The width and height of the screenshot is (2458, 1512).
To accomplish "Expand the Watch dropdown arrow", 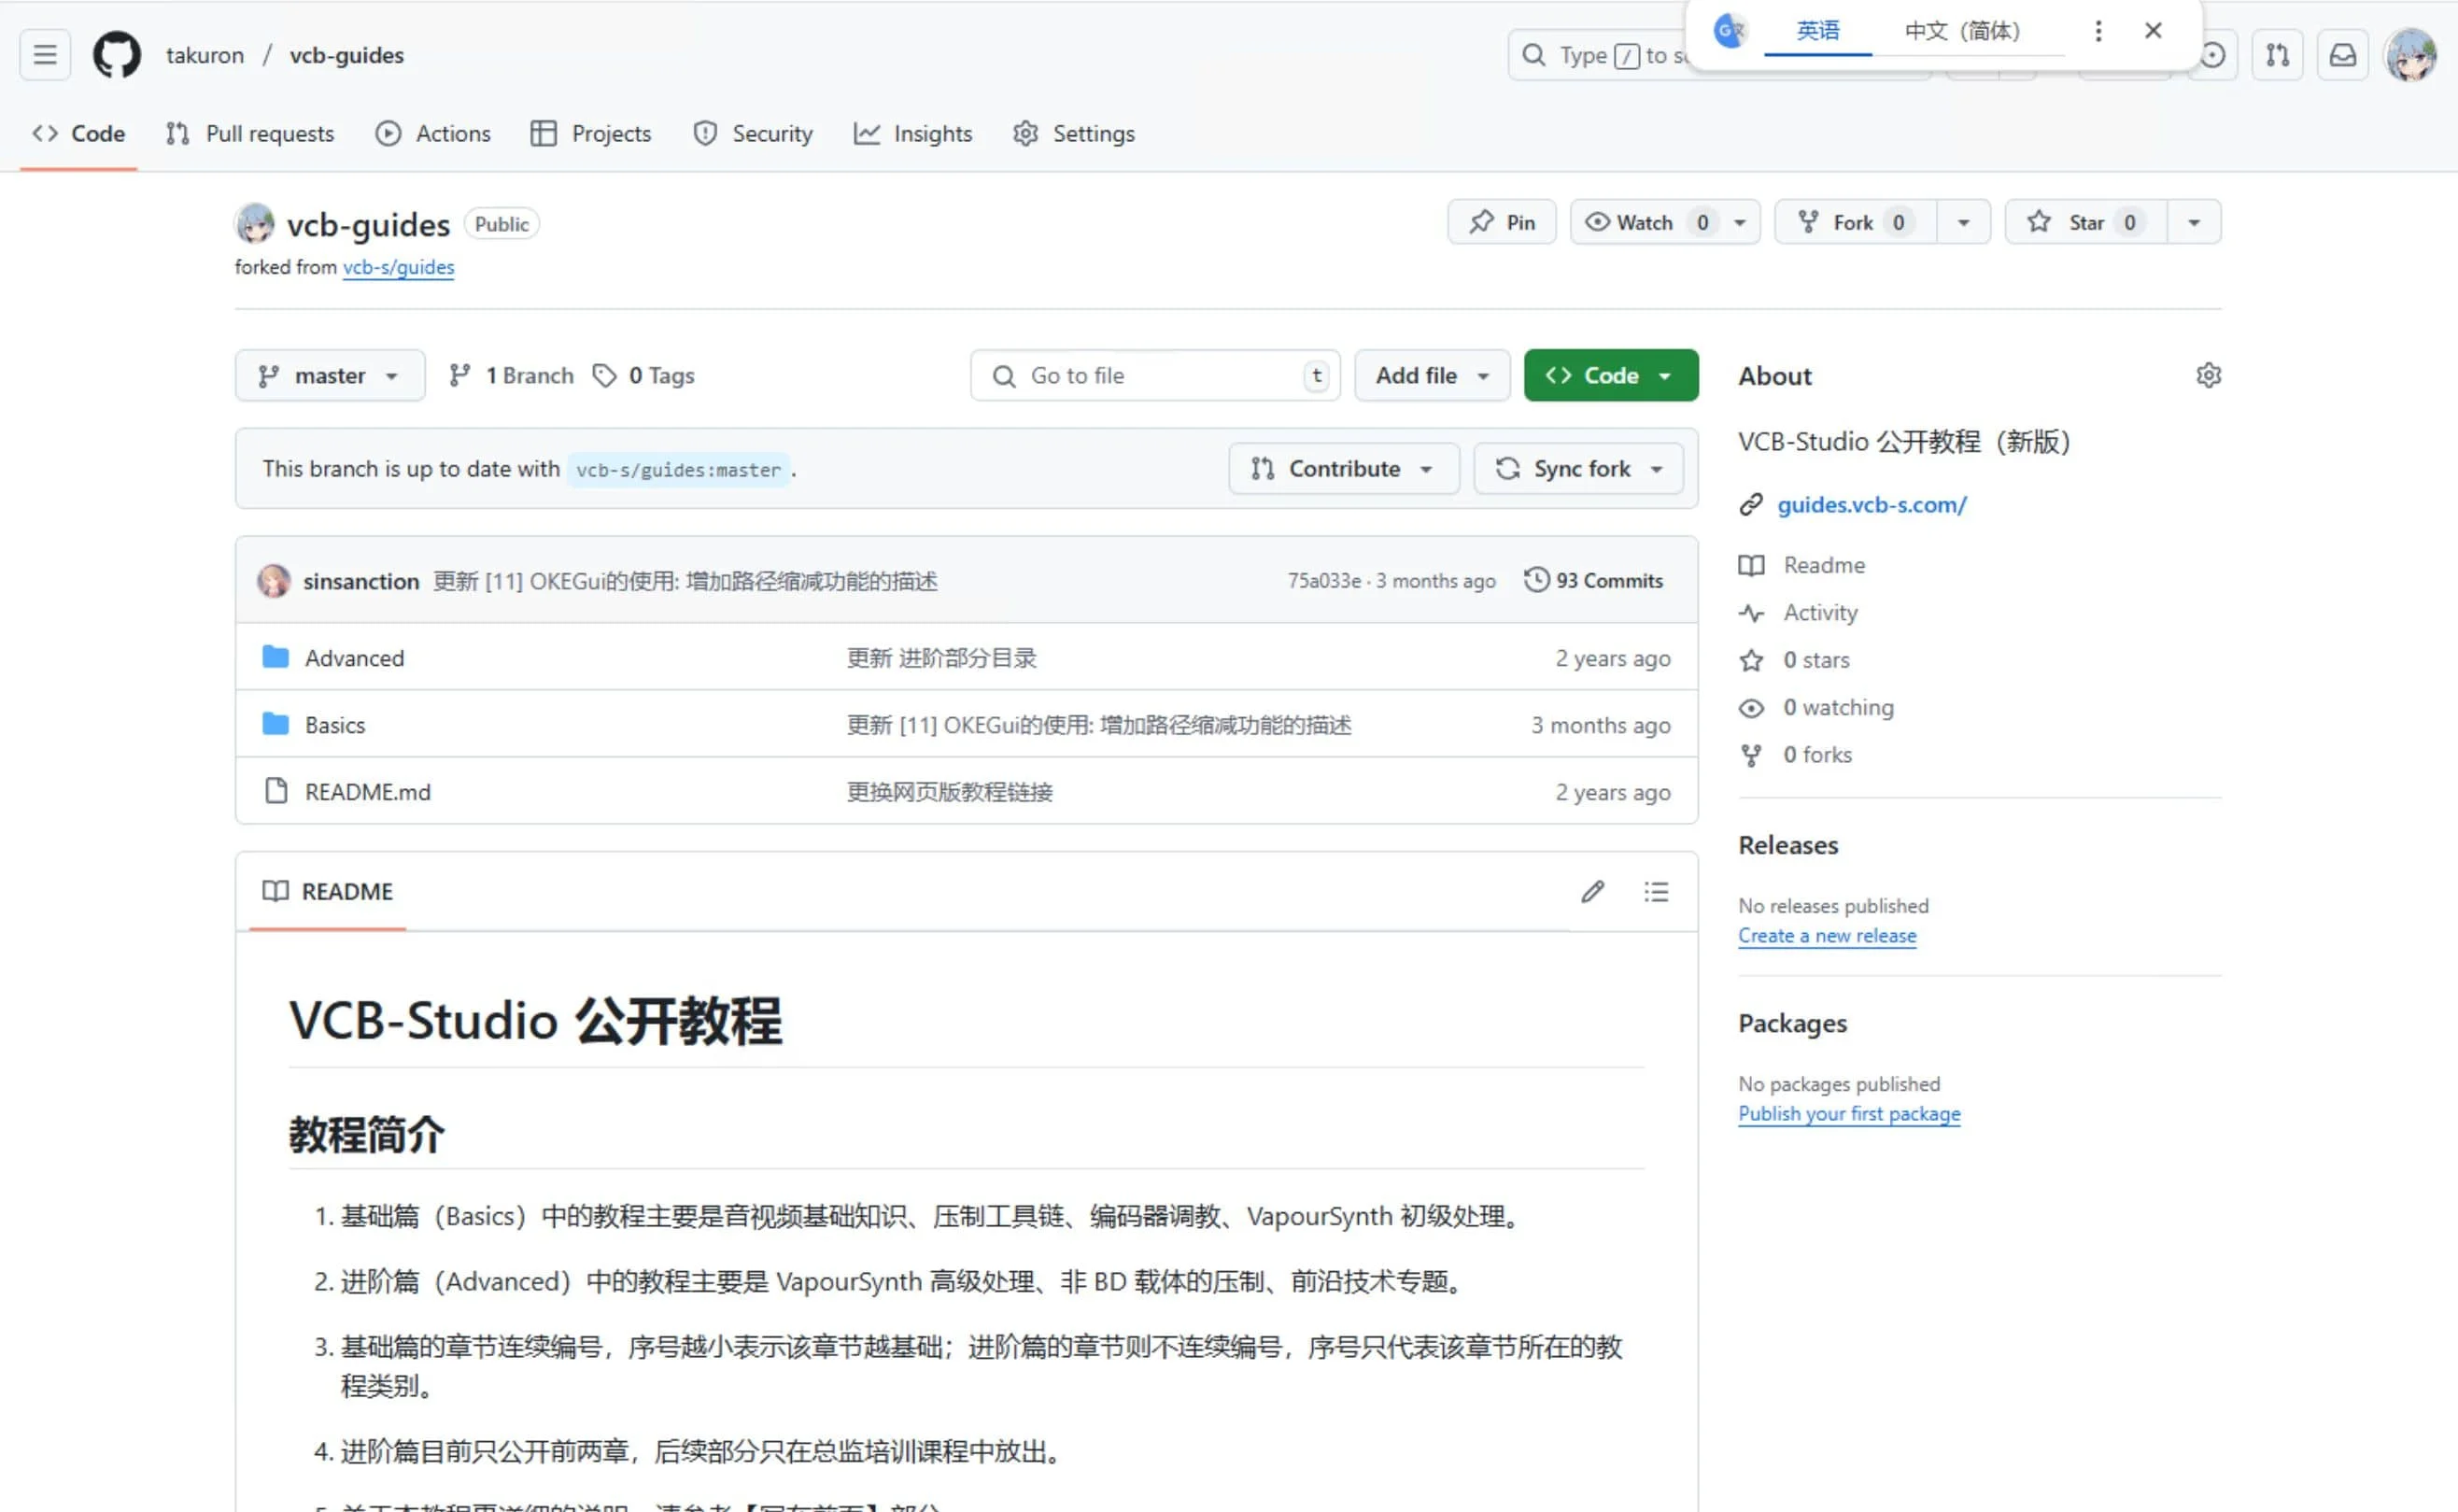I will tap(1740, 222).
